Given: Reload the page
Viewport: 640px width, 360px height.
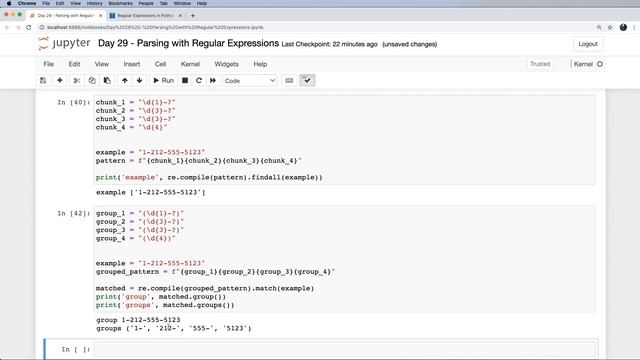Looking at the screenshot, I should click(29, 27).
